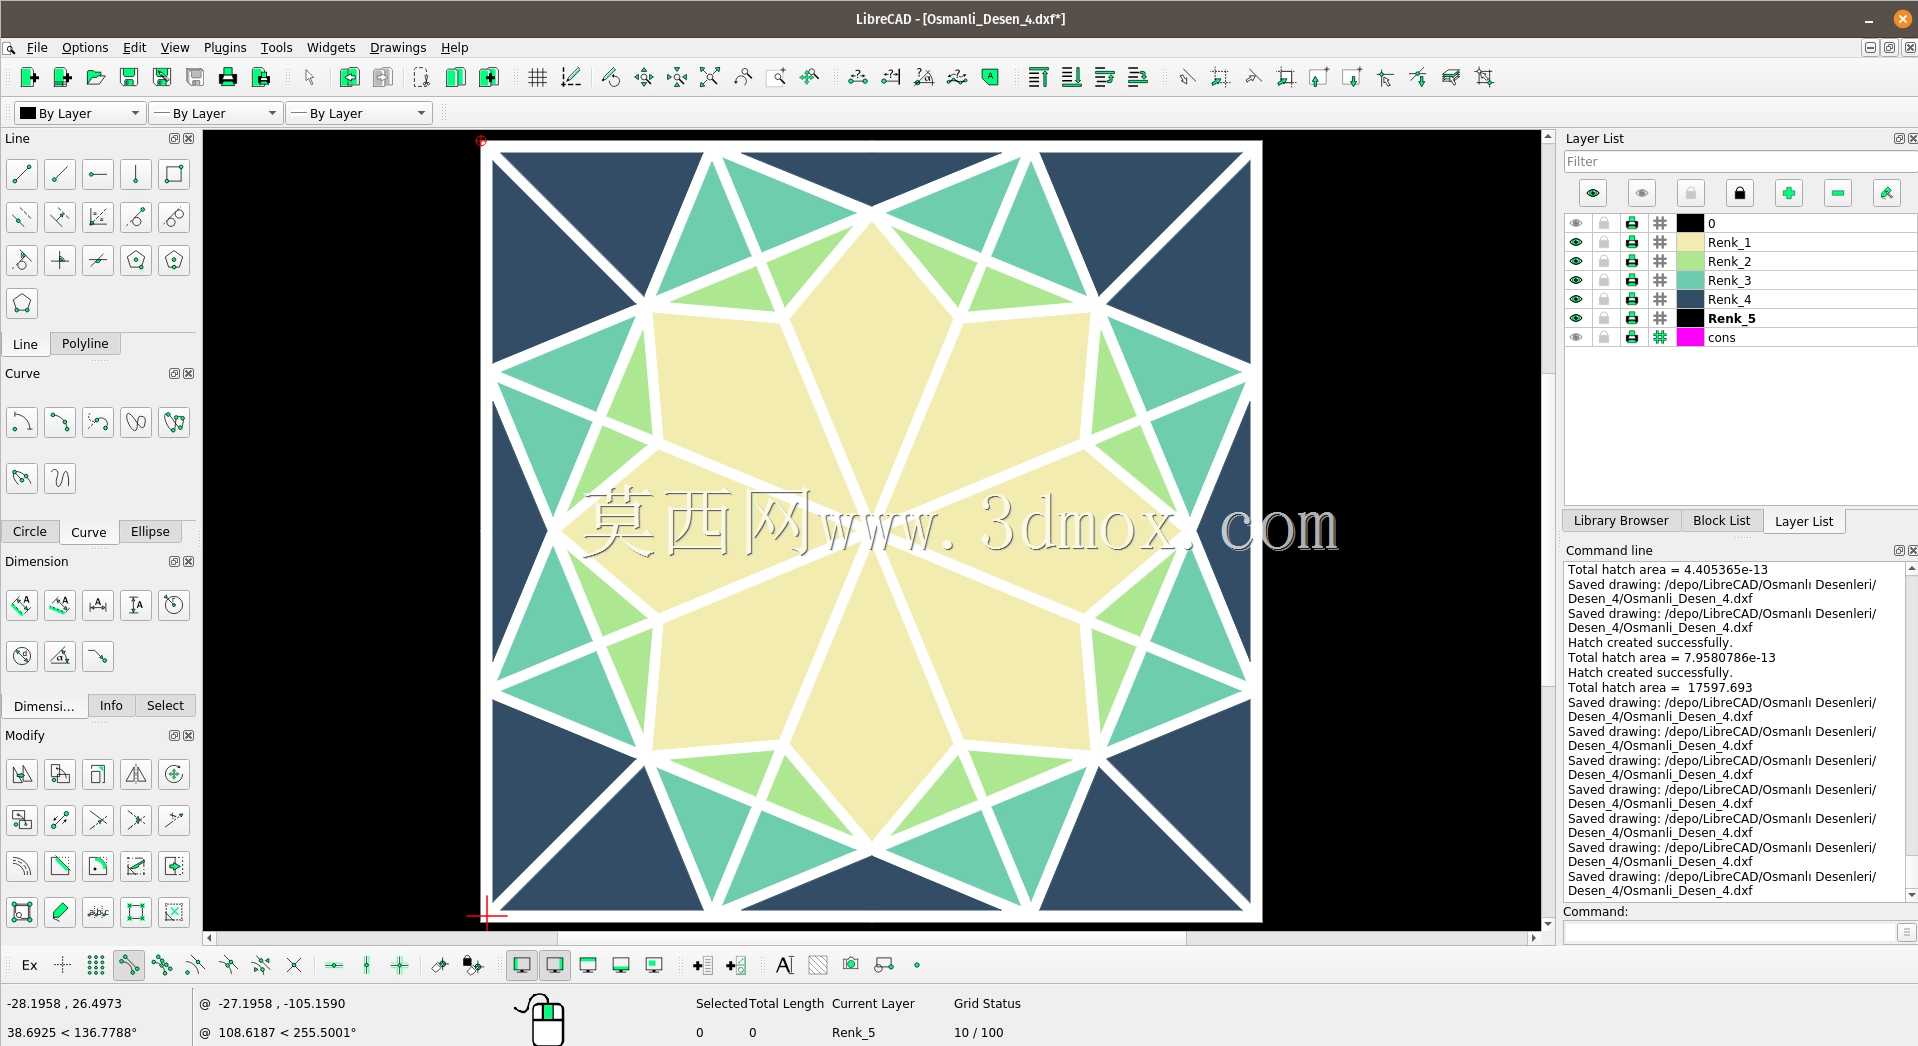Click the Renk_1 layer color swatch

(1690, 242)
